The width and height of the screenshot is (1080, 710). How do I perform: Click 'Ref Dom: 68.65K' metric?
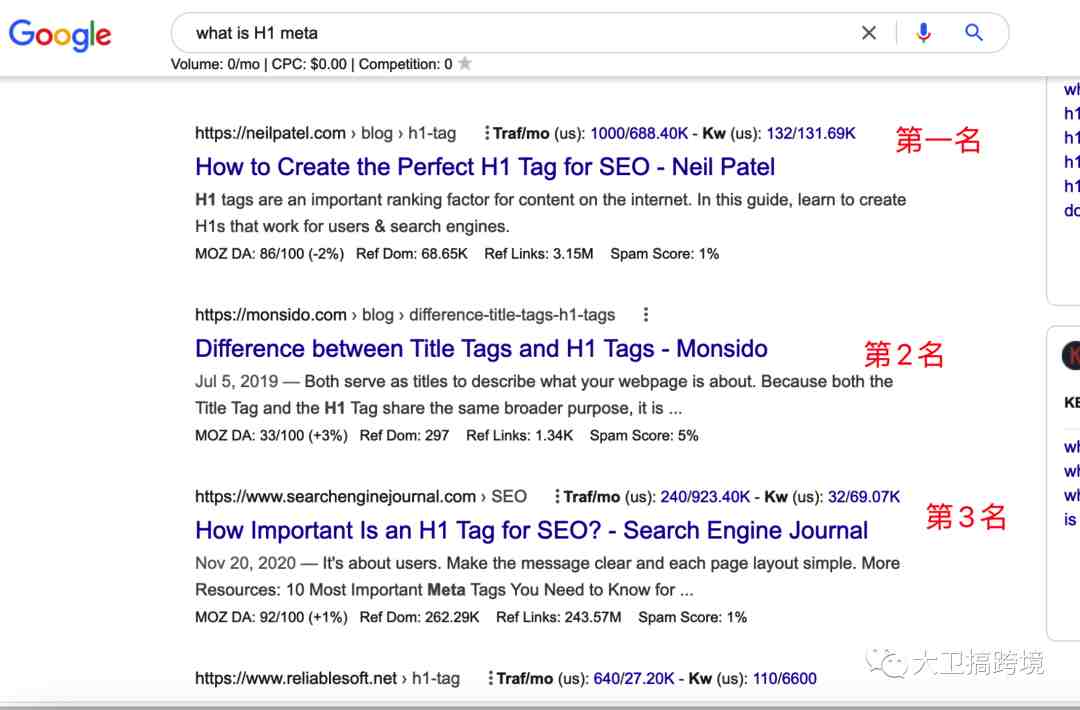pos(412,253)
